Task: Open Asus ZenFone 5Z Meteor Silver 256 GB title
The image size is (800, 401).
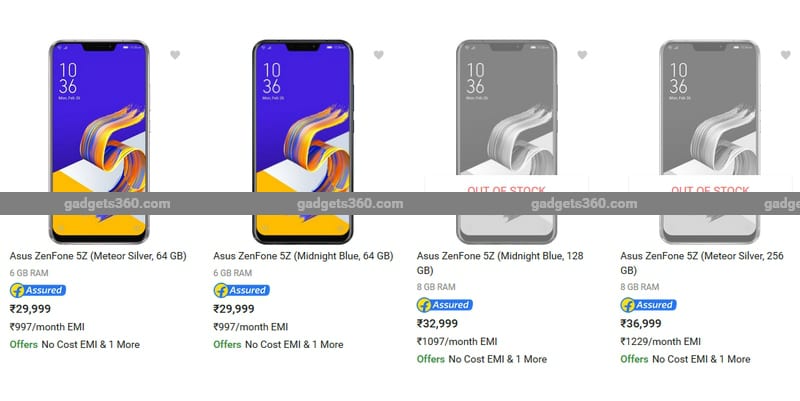Action: tap(702, 263)
